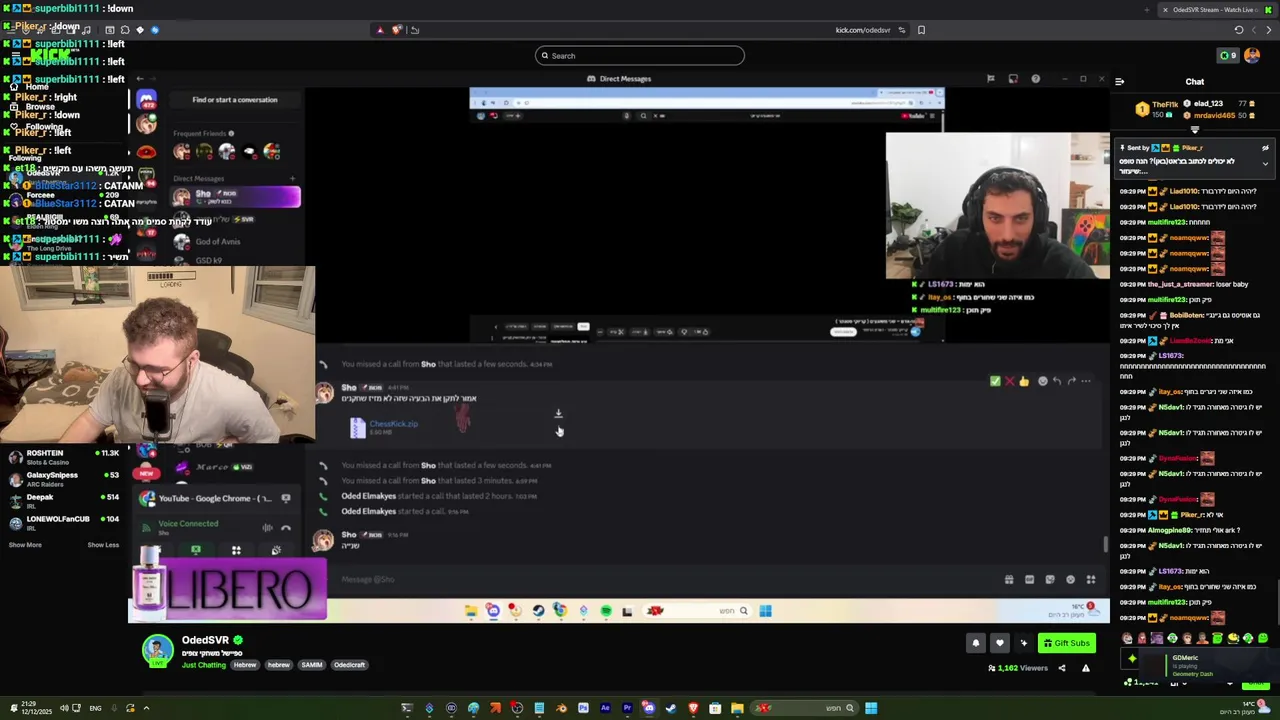This screenshot has width=1280, height=720.
Task: Open more options for Sho's message
Action: point(1086,381)
